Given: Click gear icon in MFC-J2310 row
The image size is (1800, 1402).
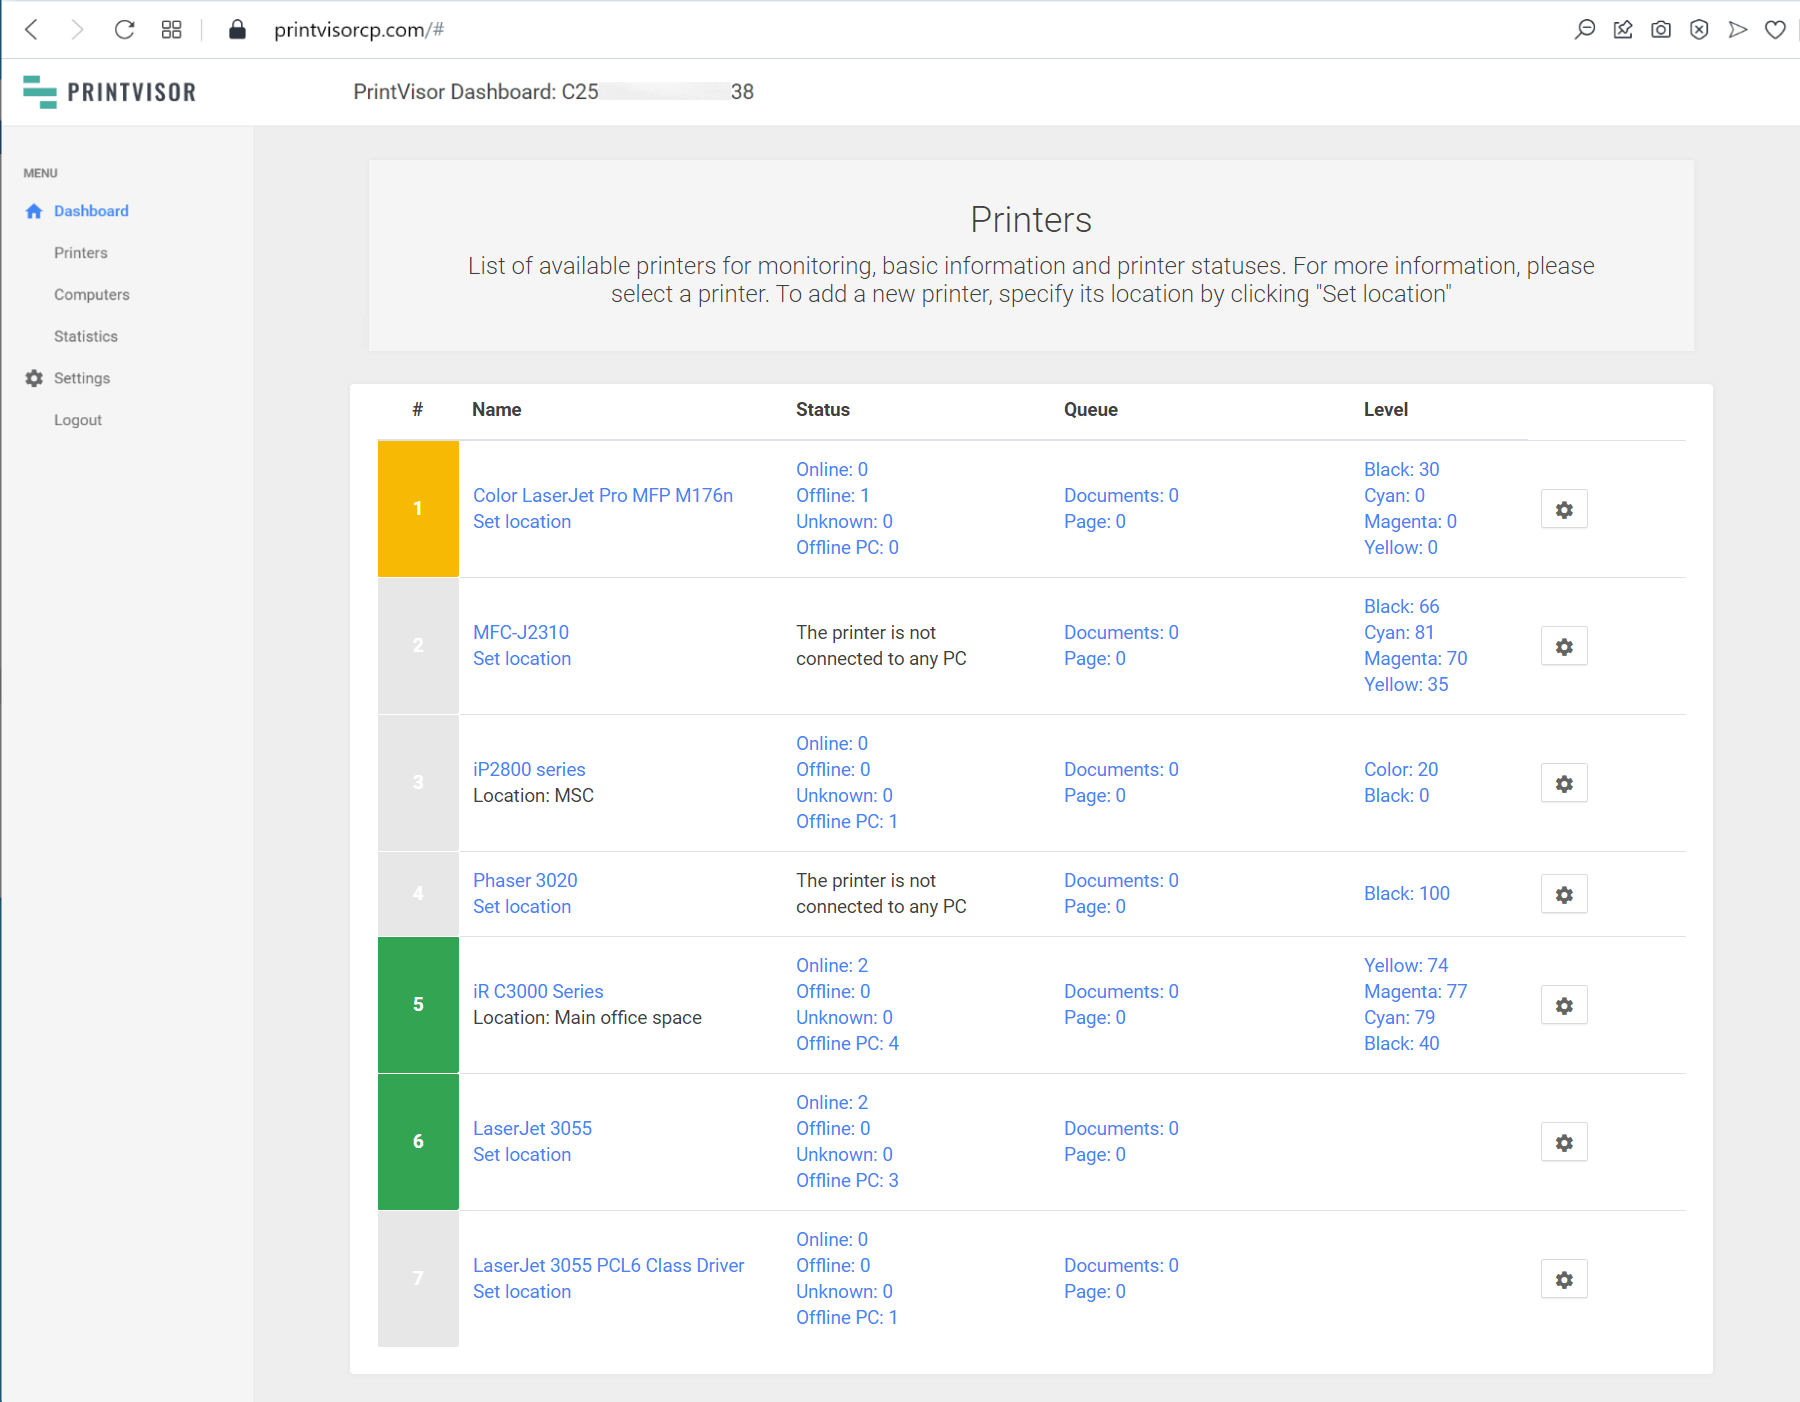Looking at the screenshot, I should (x=1564, y=647).
